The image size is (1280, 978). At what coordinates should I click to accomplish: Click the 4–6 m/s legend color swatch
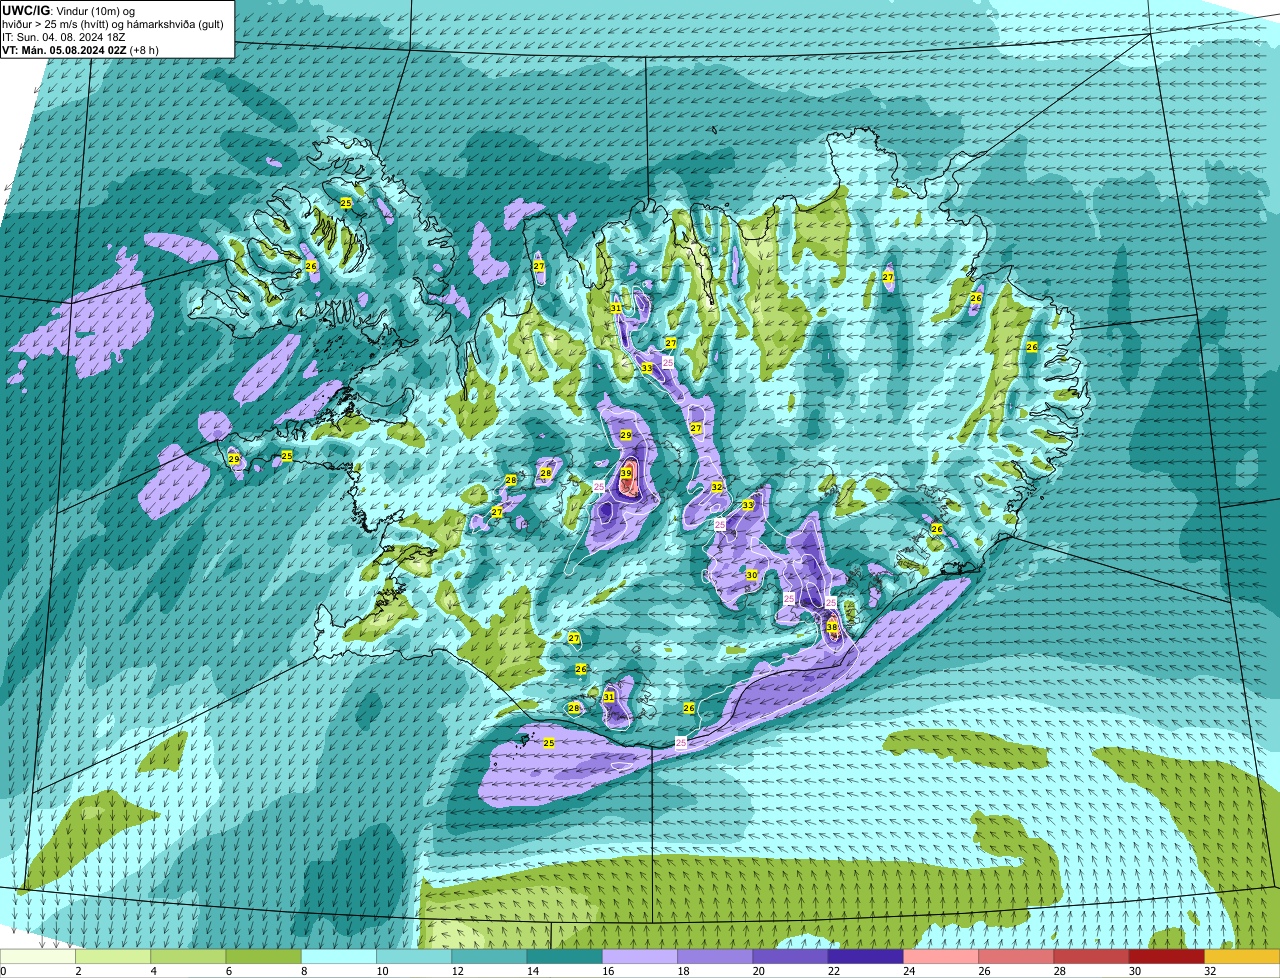click(188, 957)
